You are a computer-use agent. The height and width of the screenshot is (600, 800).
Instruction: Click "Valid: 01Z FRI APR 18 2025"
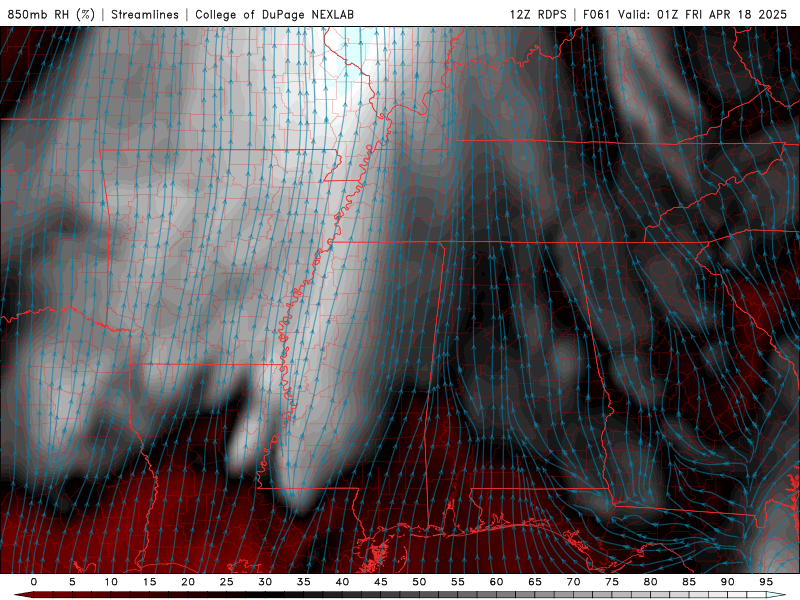[x=703, y=14]
